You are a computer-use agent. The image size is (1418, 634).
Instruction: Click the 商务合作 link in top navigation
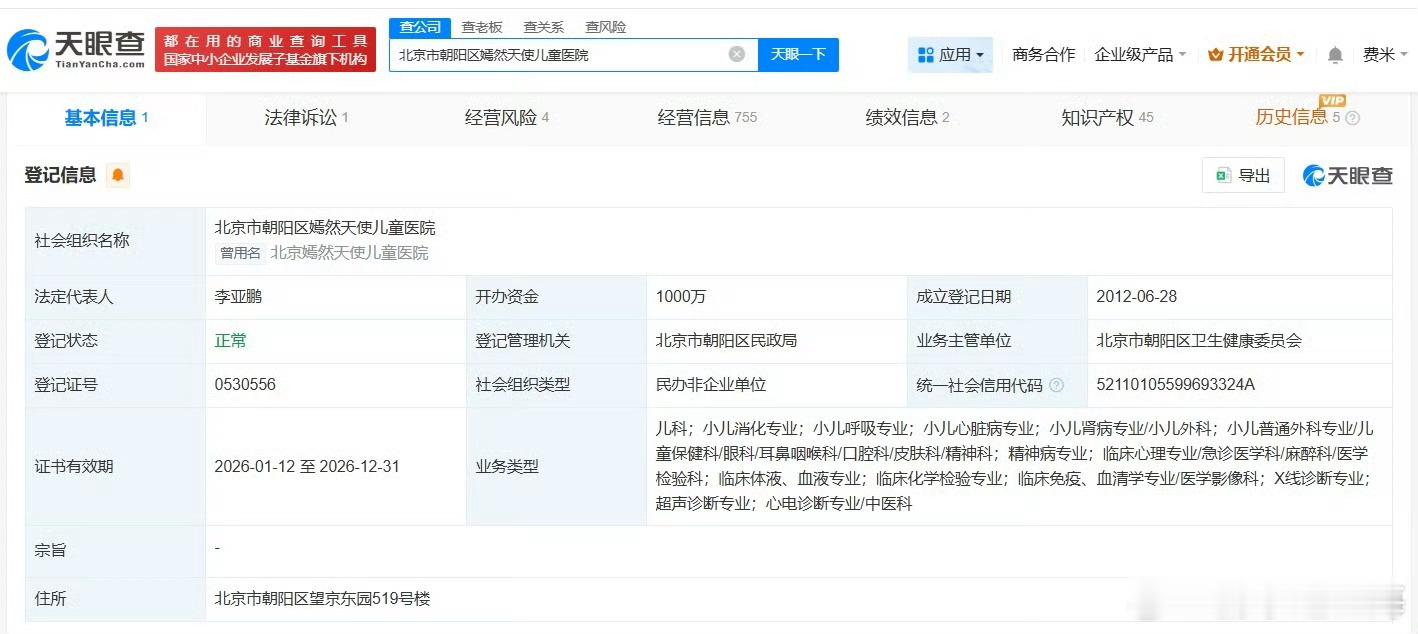[1042, 55]
